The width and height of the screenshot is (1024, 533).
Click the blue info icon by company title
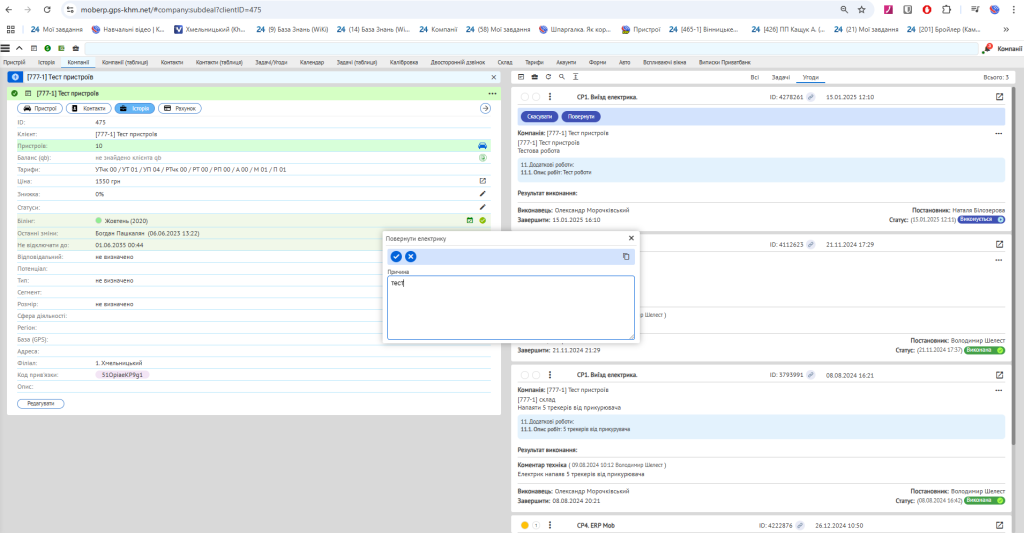(15, 77)
